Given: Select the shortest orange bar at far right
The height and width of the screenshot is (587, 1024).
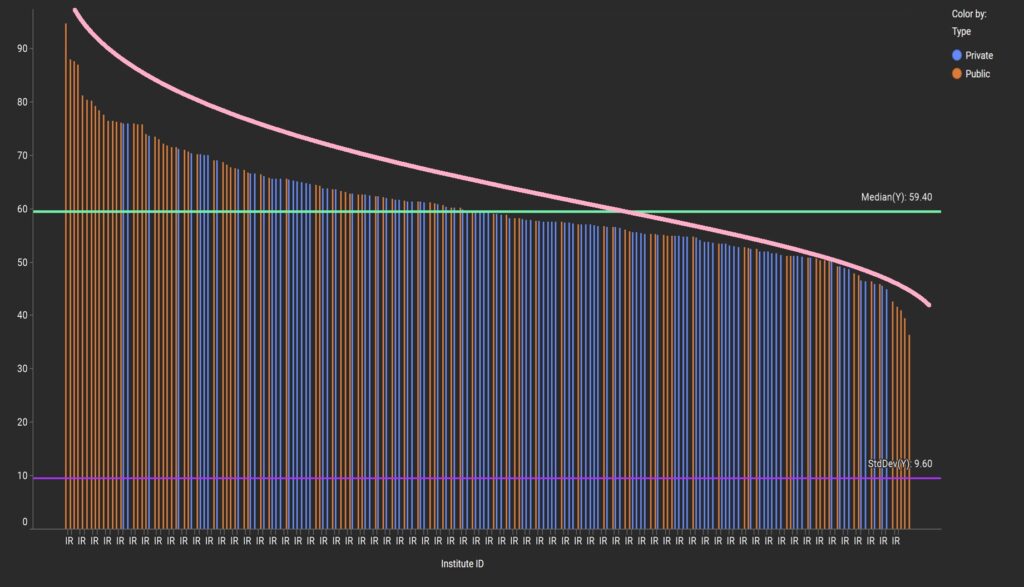Looking at the screenshot, I should click(x=909, y=430).
